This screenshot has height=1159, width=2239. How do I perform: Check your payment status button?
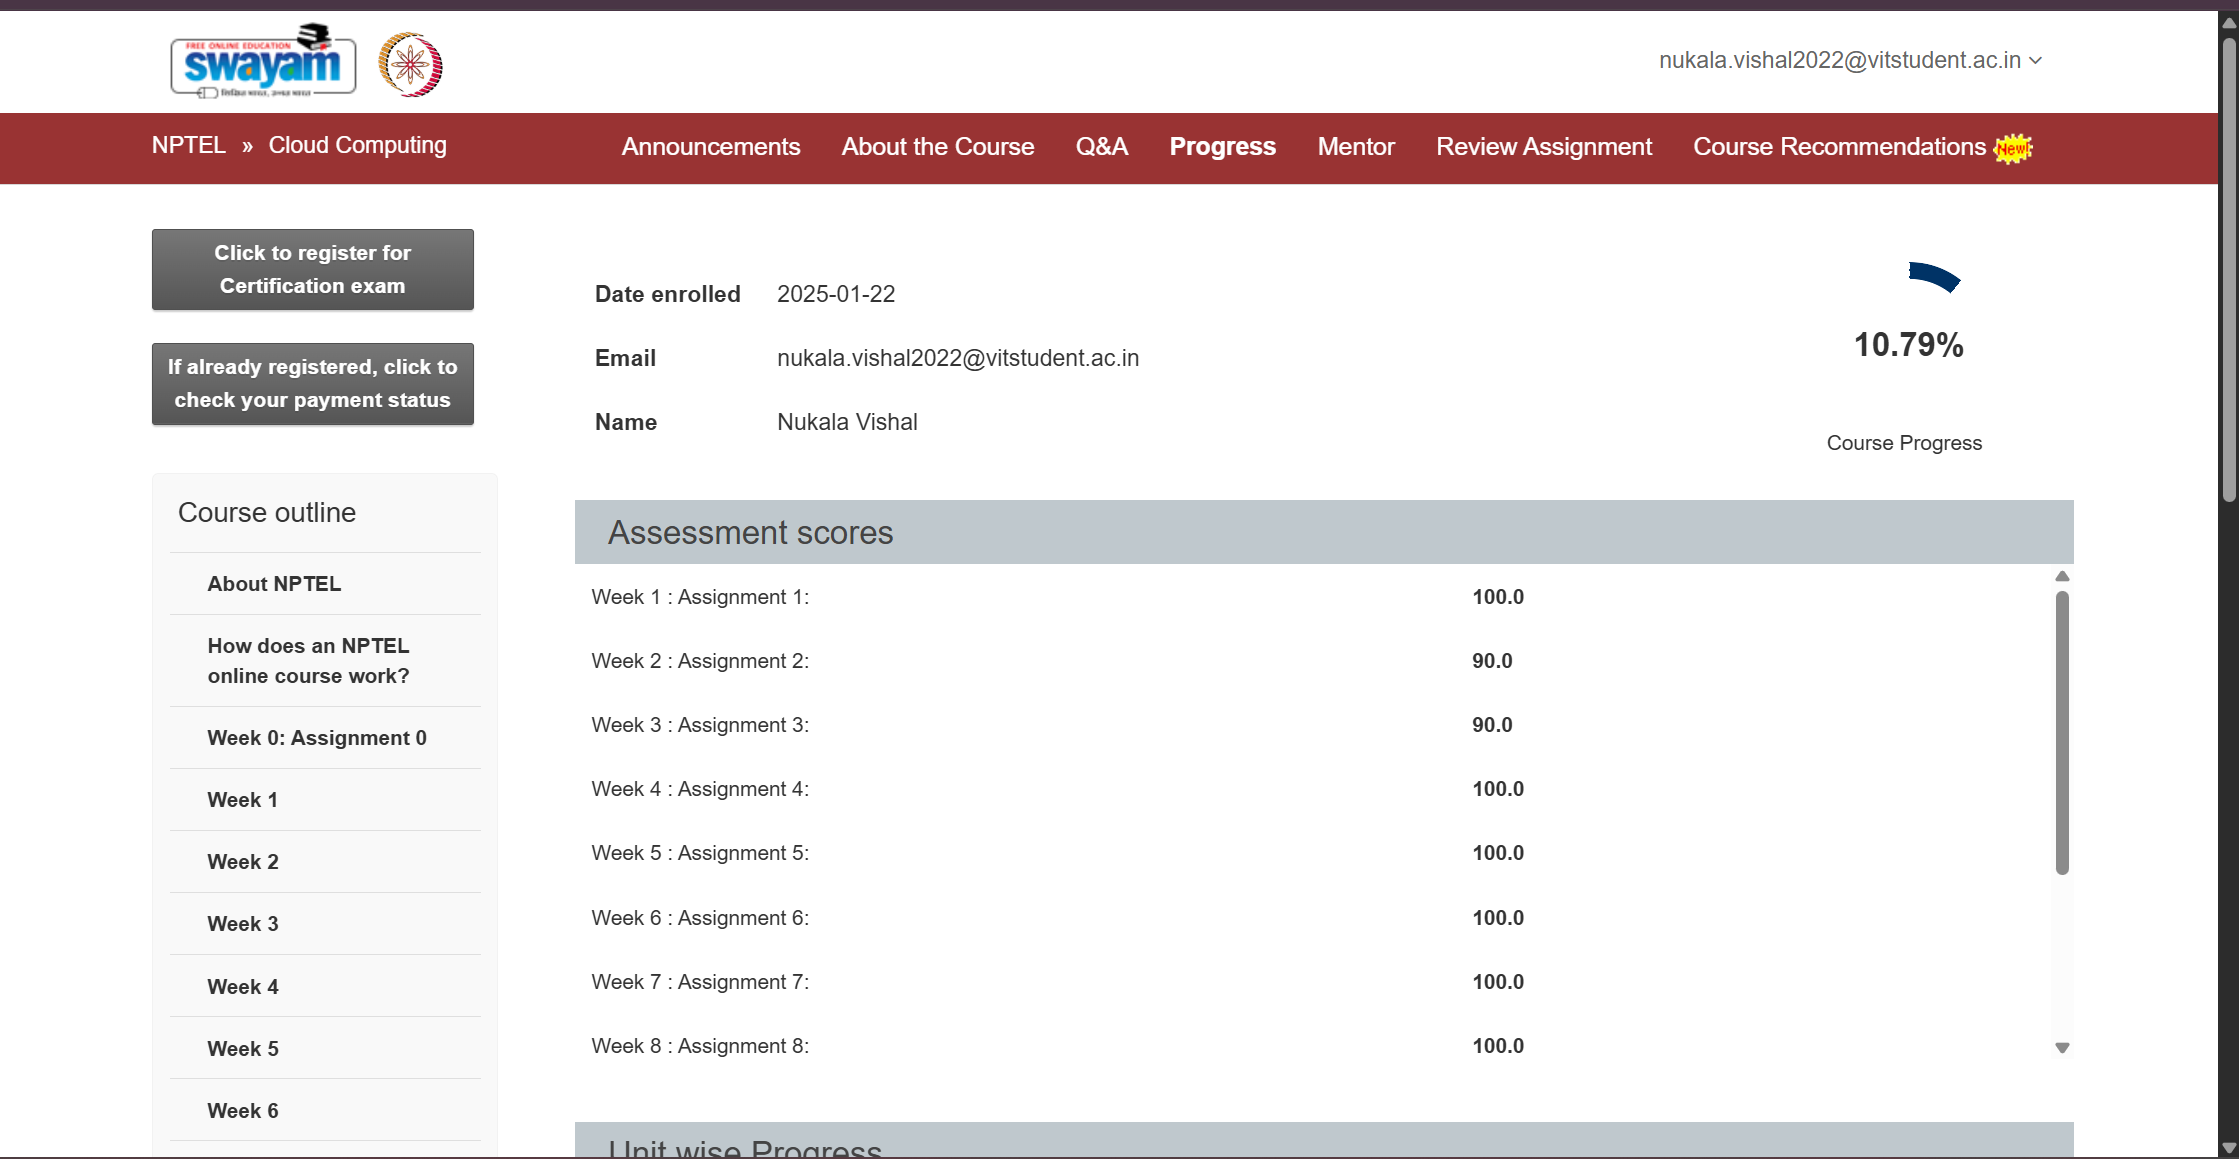click(312, 384)
